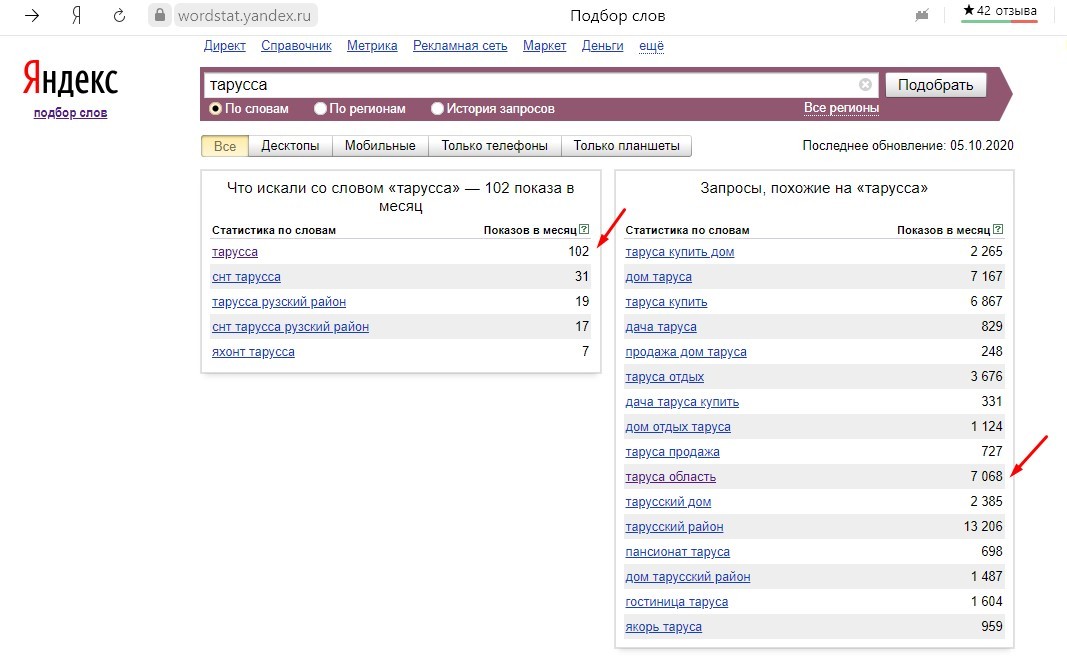This screenshot has height=672, width=1067.
Task: Click the padlock site security icon
Action: [160, 16]
